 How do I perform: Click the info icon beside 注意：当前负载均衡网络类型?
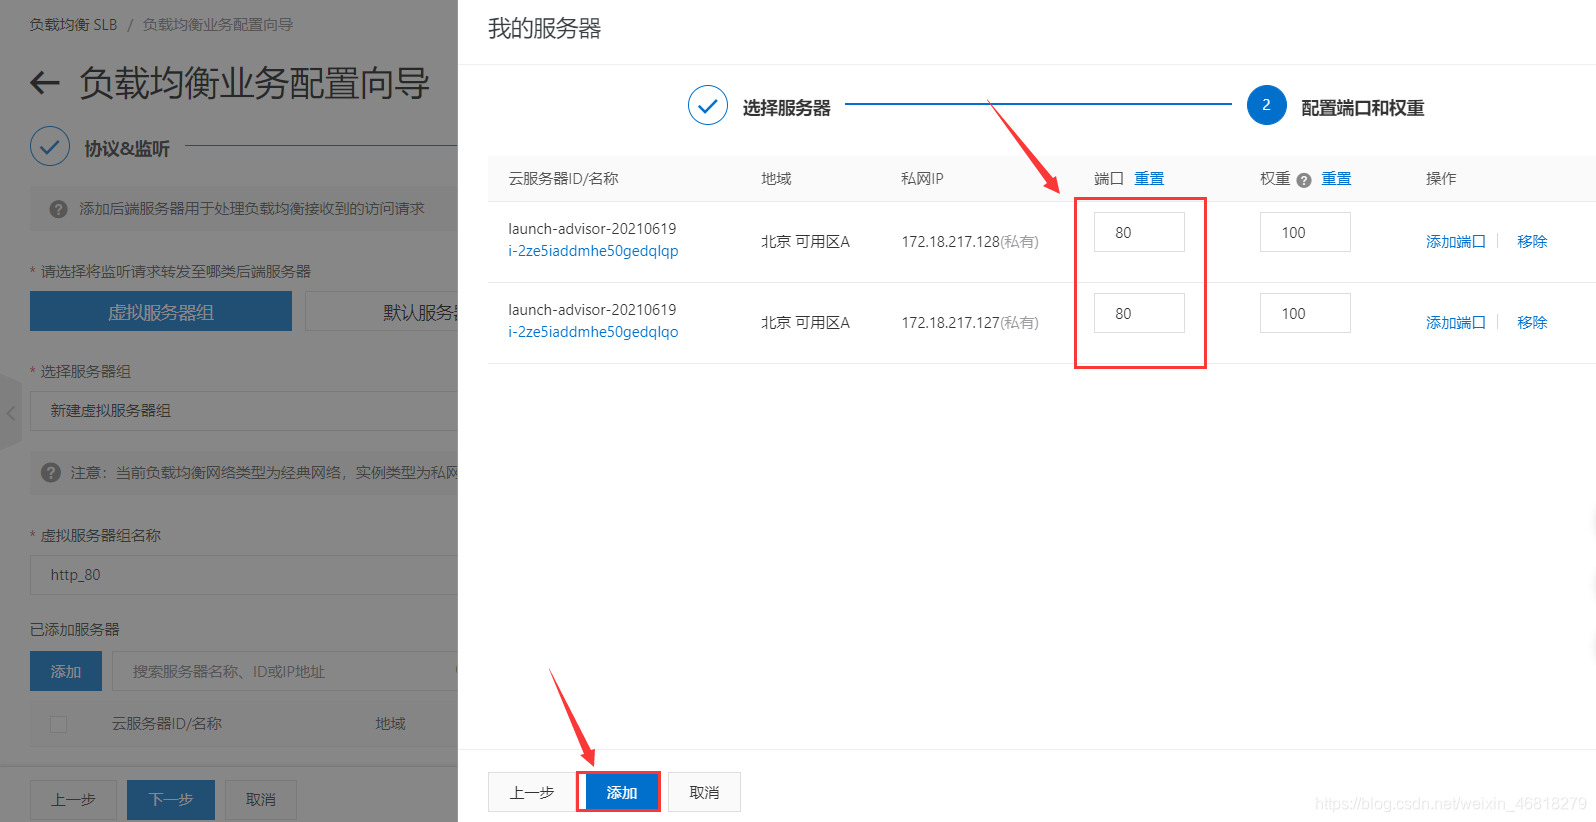(51, 472)
